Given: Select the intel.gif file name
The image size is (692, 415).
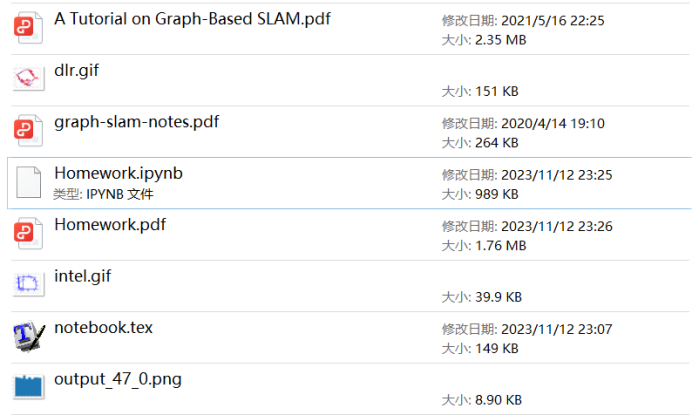Looking at the screenshot, I should (x=82, y=275).
